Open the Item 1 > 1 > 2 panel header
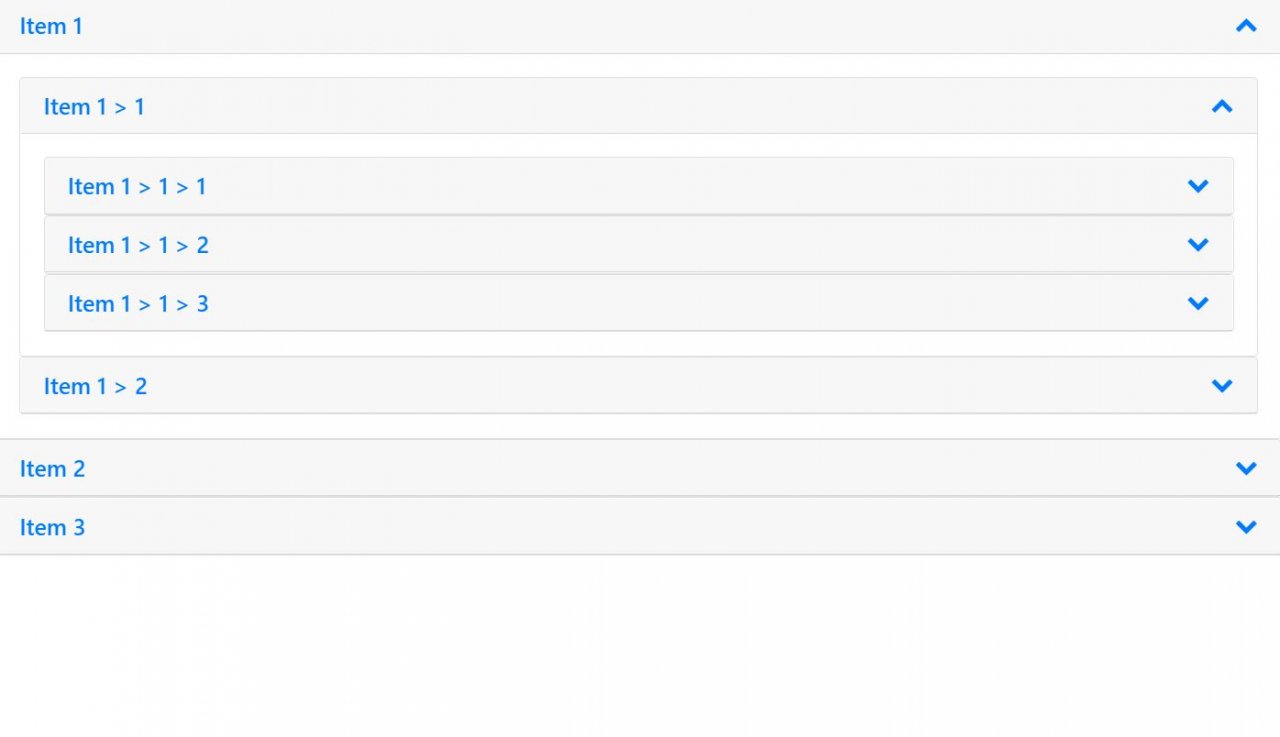1280x737 pixels. (638, 244)
